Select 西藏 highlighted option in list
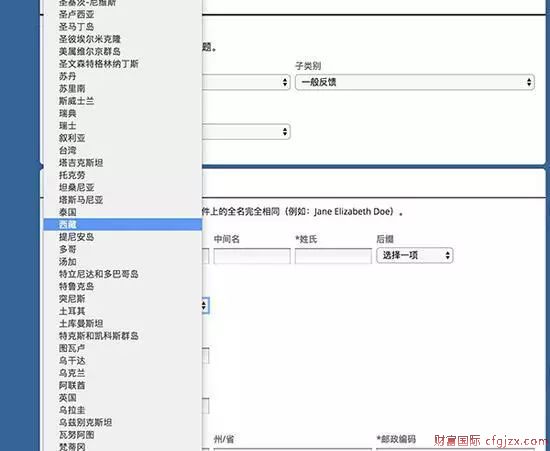550x451 pixels. (122, 224)
